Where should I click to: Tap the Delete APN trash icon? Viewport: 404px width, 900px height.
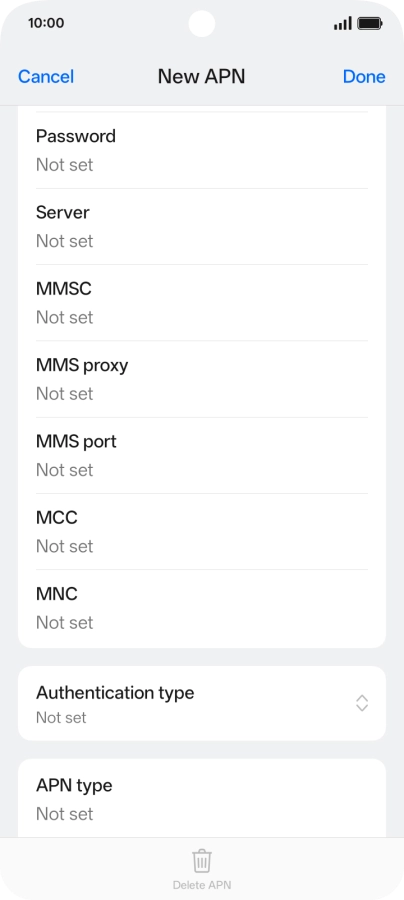coord(201,861)
